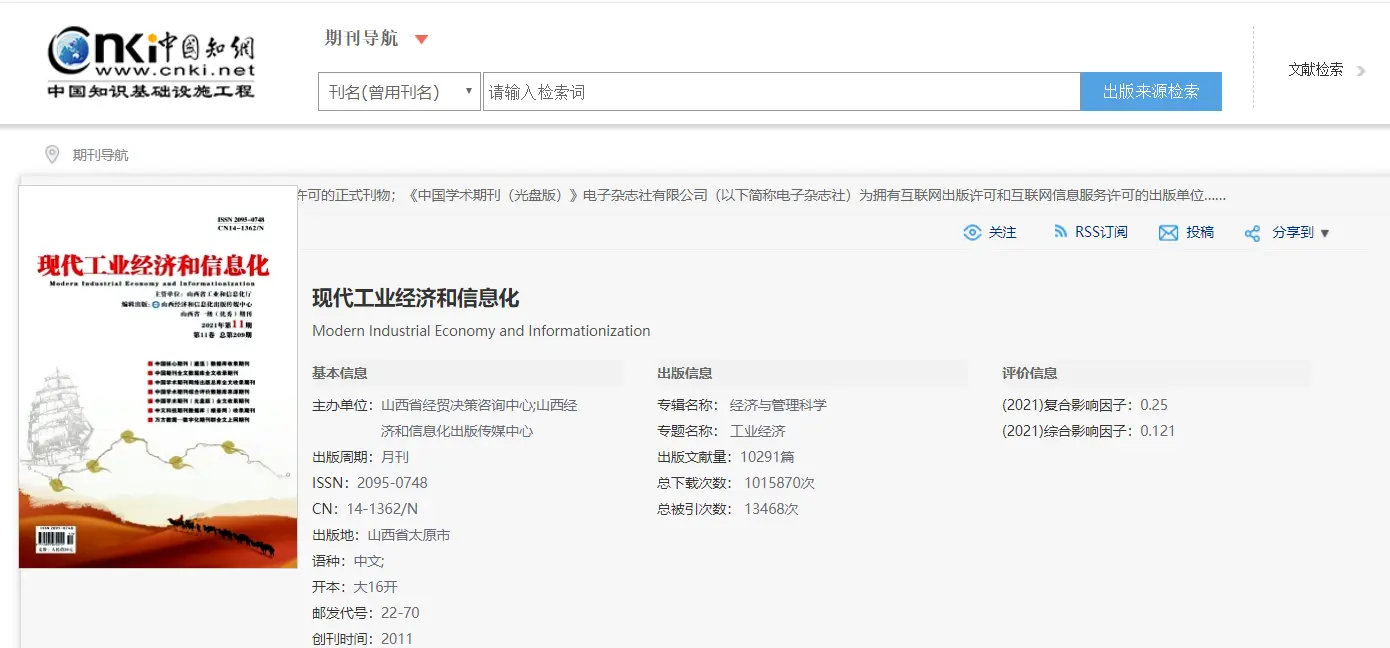This screenshot has height=648, width=1390.
Task: Click the RSS feed icon
Action: click(x=1061, y=232)
